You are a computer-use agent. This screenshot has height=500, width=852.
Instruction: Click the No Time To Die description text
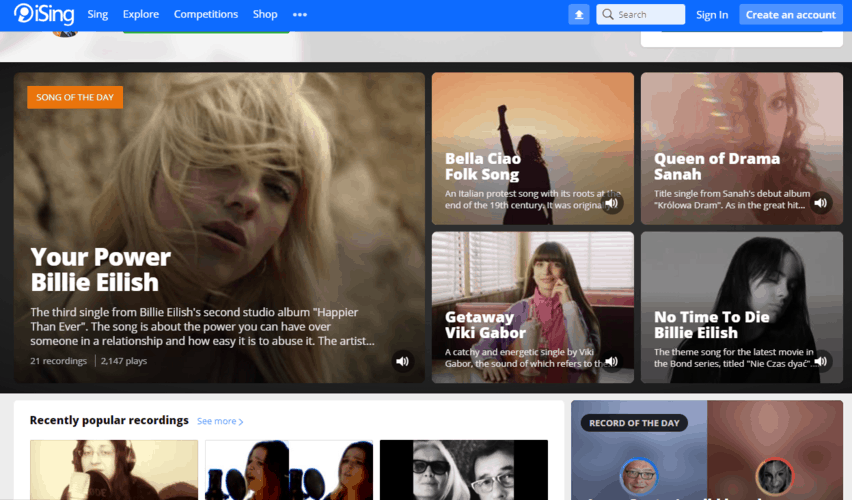tap(734, 358)
